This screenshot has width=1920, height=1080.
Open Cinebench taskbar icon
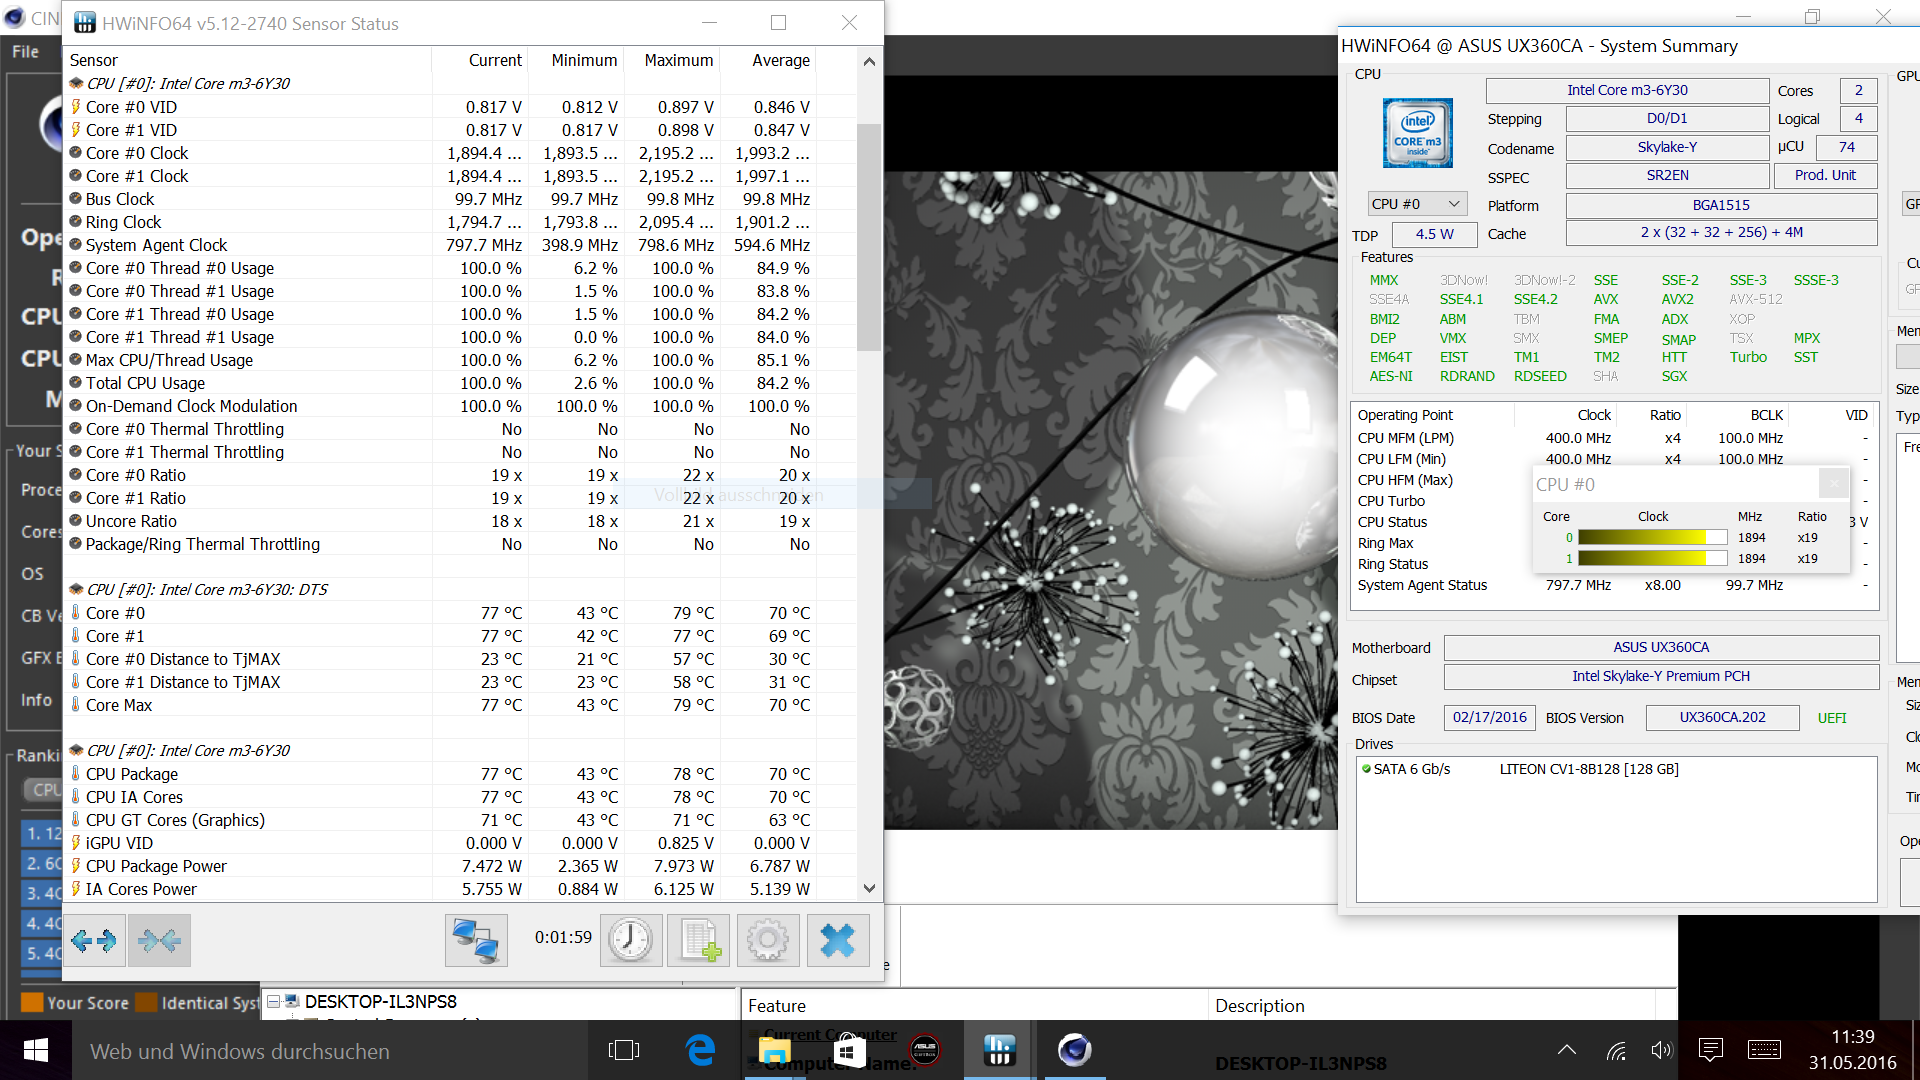point(1074,1050)
